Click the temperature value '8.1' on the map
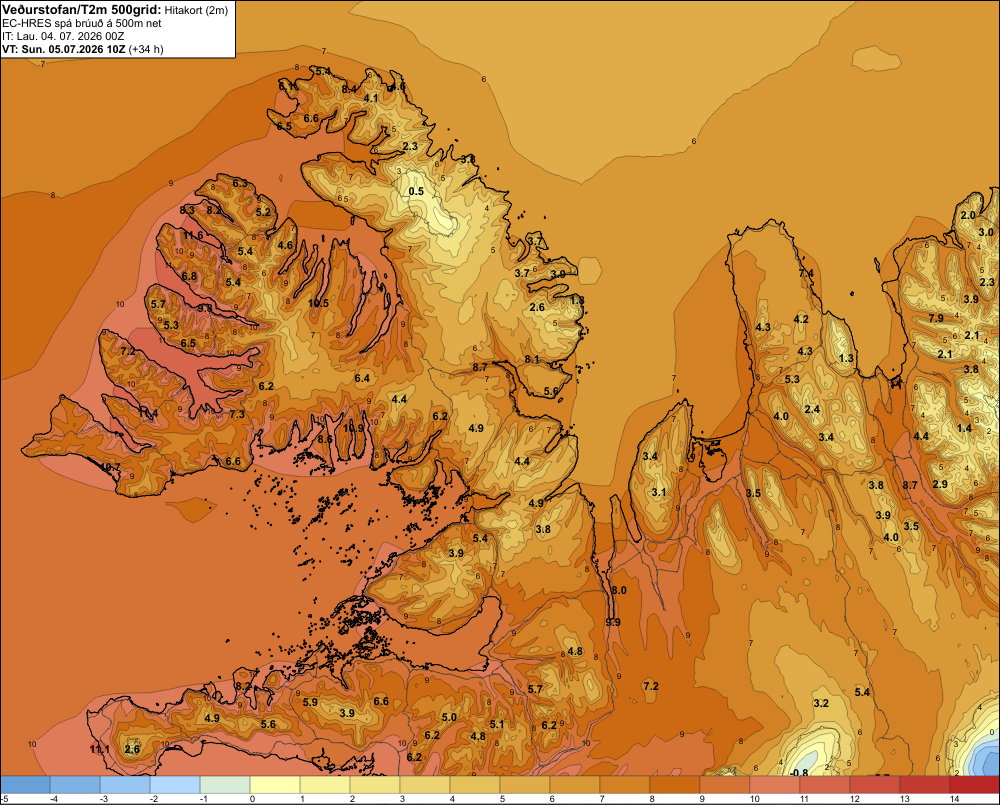1000x805 pixels. 532,359
